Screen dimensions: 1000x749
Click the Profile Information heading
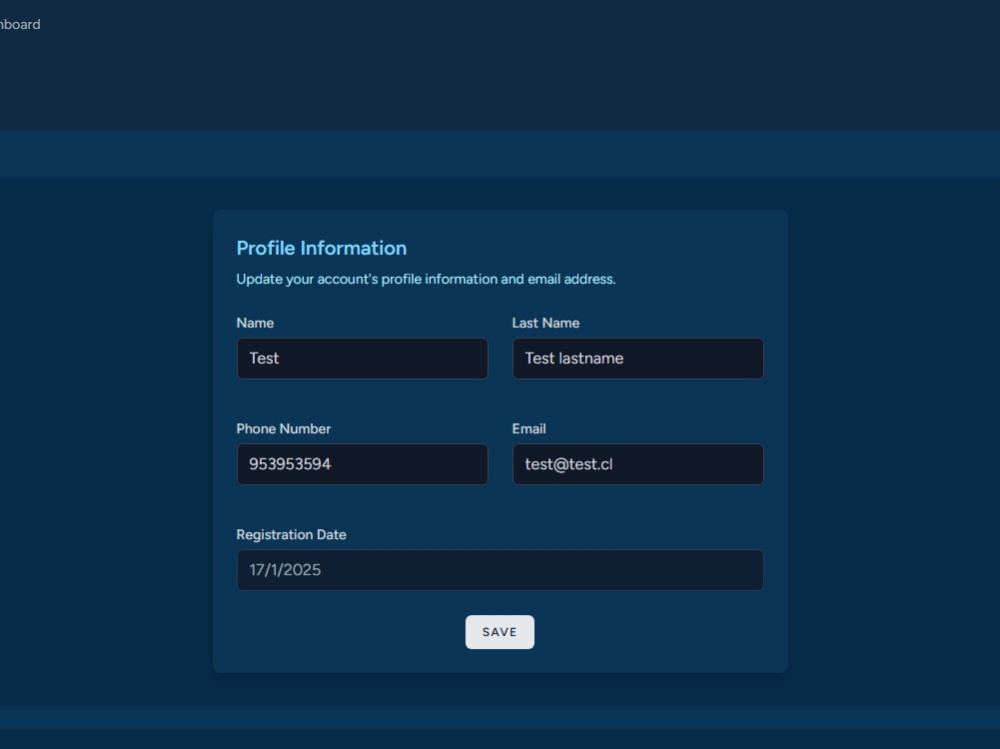click(321, 248)
